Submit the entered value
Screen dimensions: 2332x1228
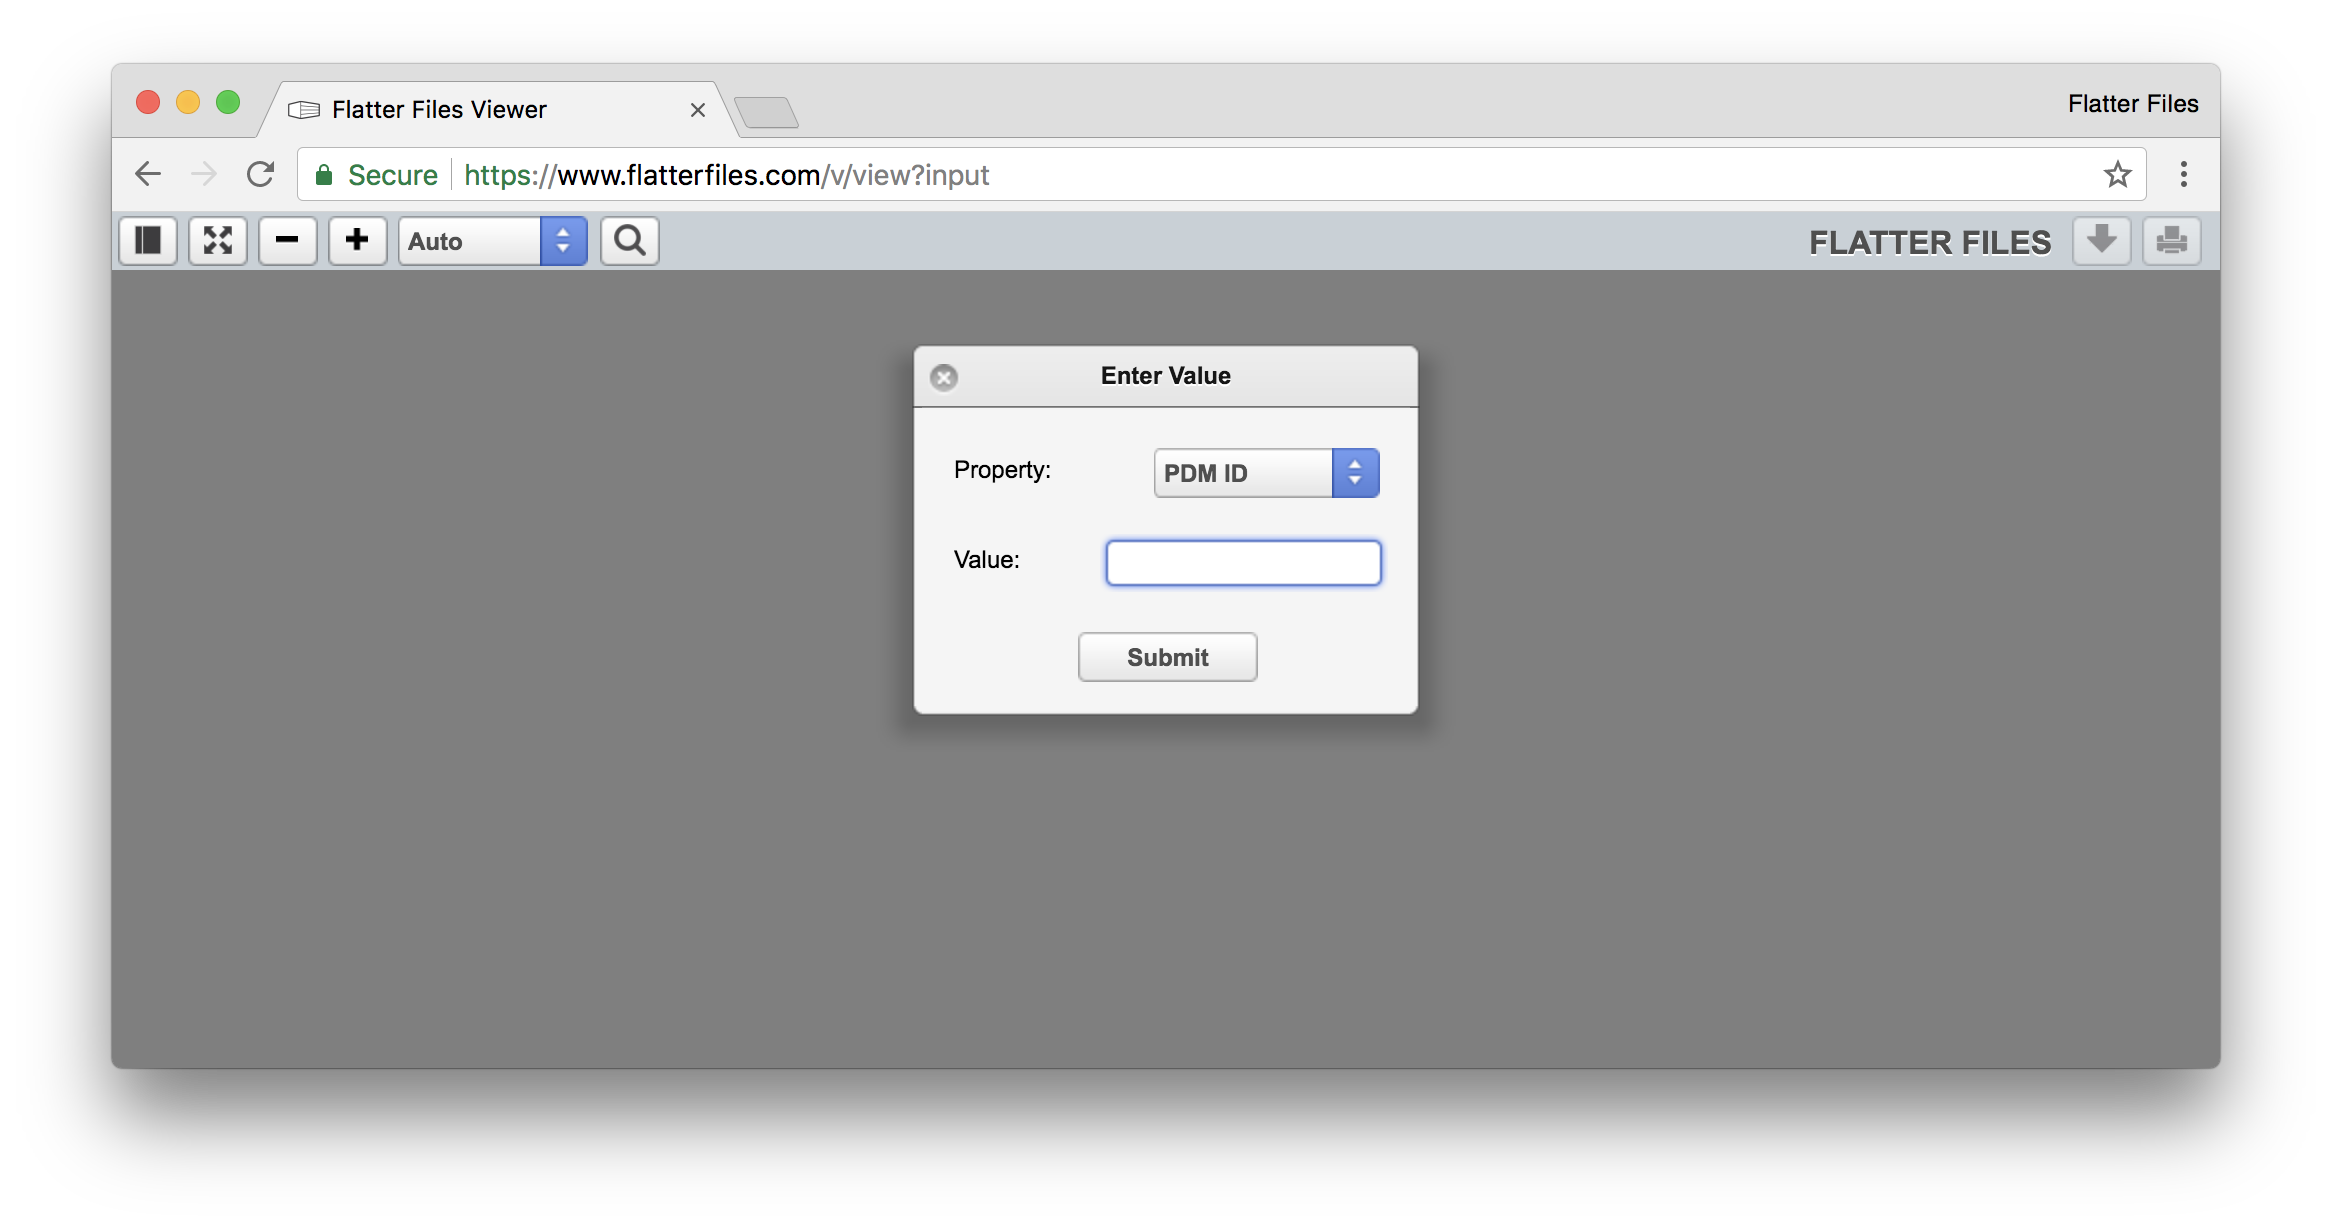click(x=1168, y=657)
